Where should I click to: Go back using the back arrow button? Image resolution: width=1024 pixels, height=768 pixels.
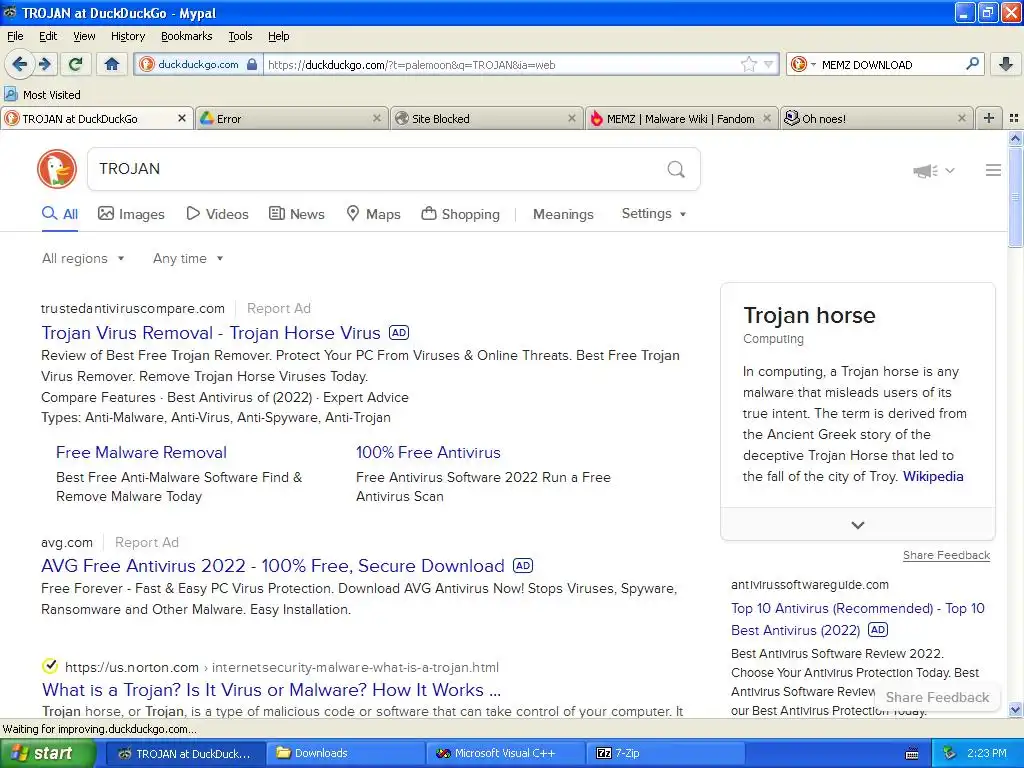(x=19, y=64)
